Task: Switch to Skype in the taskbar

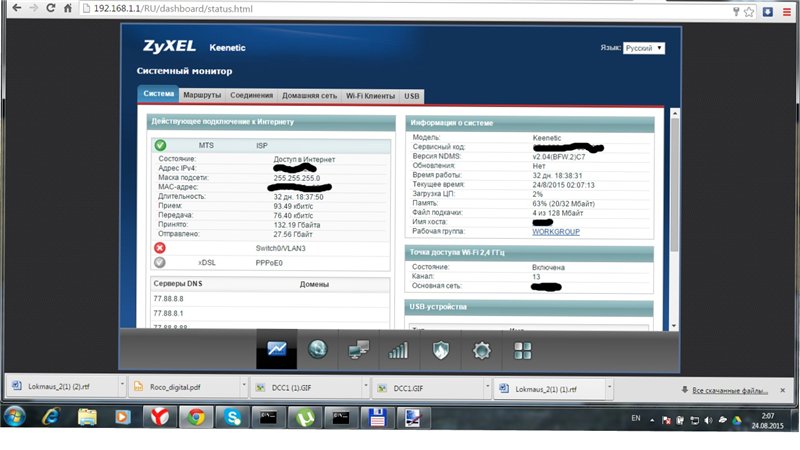Action: point(233,417)
